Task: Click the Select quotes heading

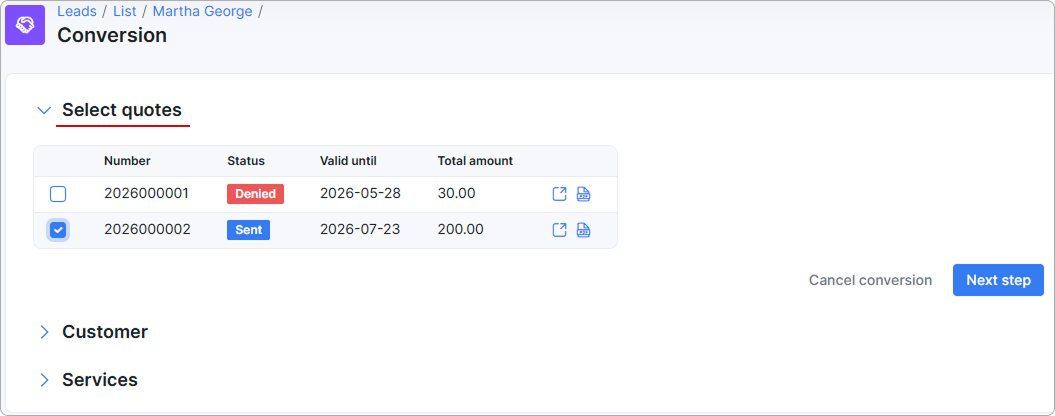Action: click(122, 110)
